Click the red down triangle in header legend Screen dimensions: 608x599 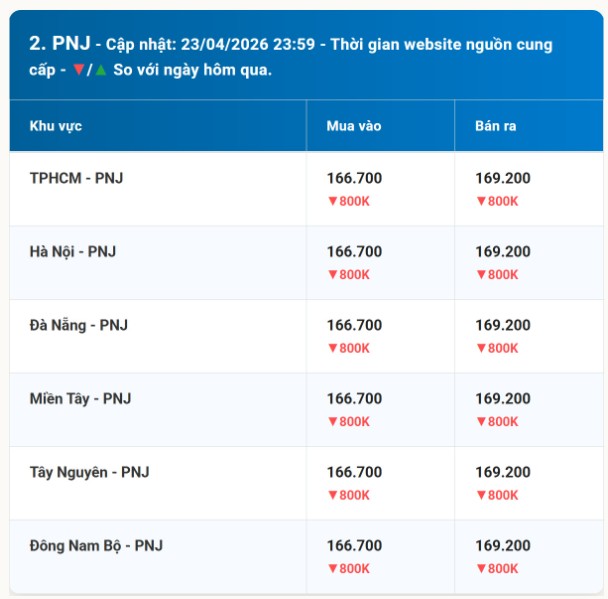coord(77,70)
